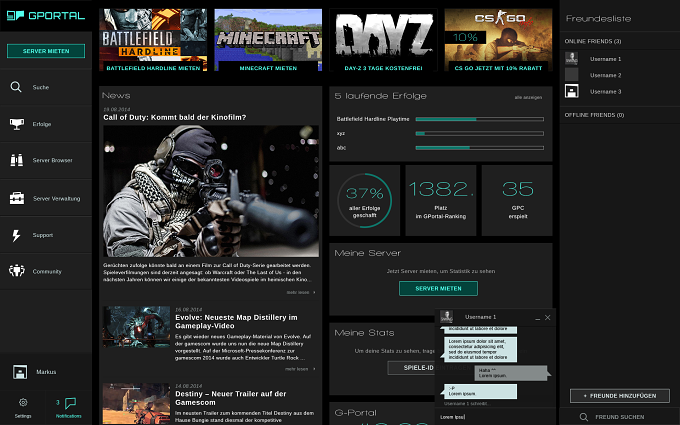Click 'mehr lesen' under Evolve article
The height and width of the screenshot is (425, 680).
300,369
